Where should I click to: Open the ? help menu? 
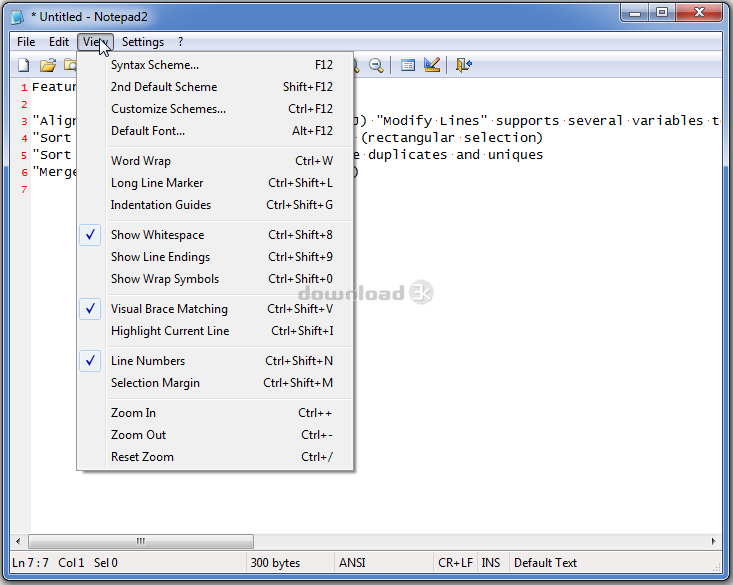point(180,42)
